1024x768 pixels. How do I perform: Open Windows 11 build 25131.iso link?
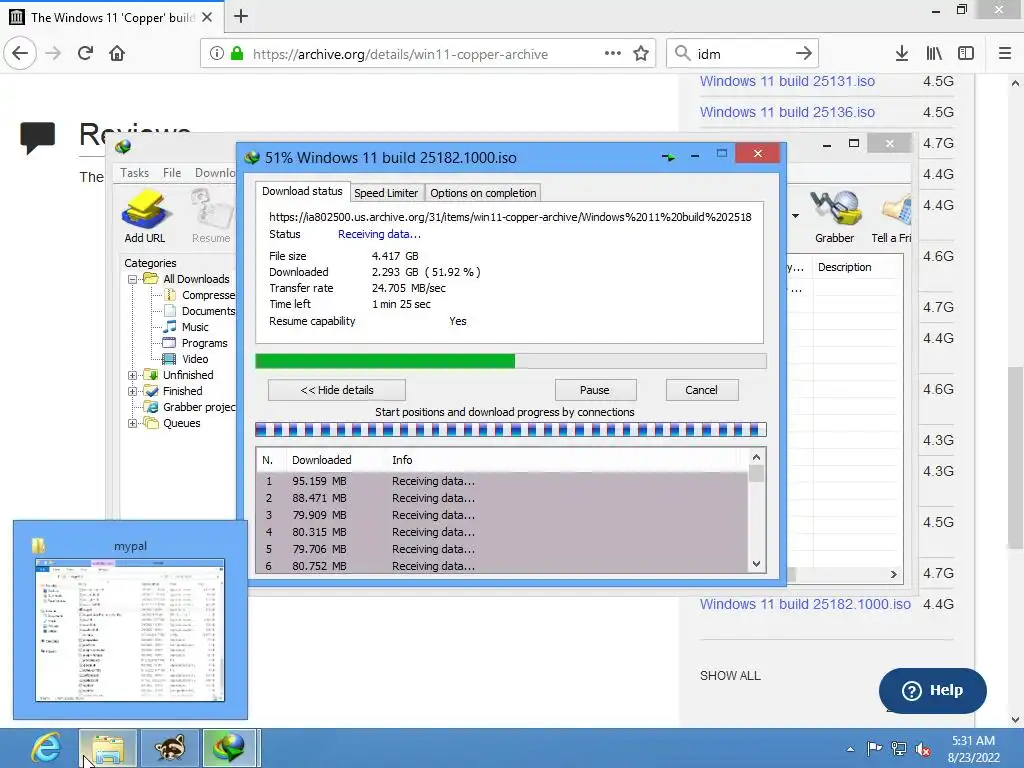tap(787, 82)
